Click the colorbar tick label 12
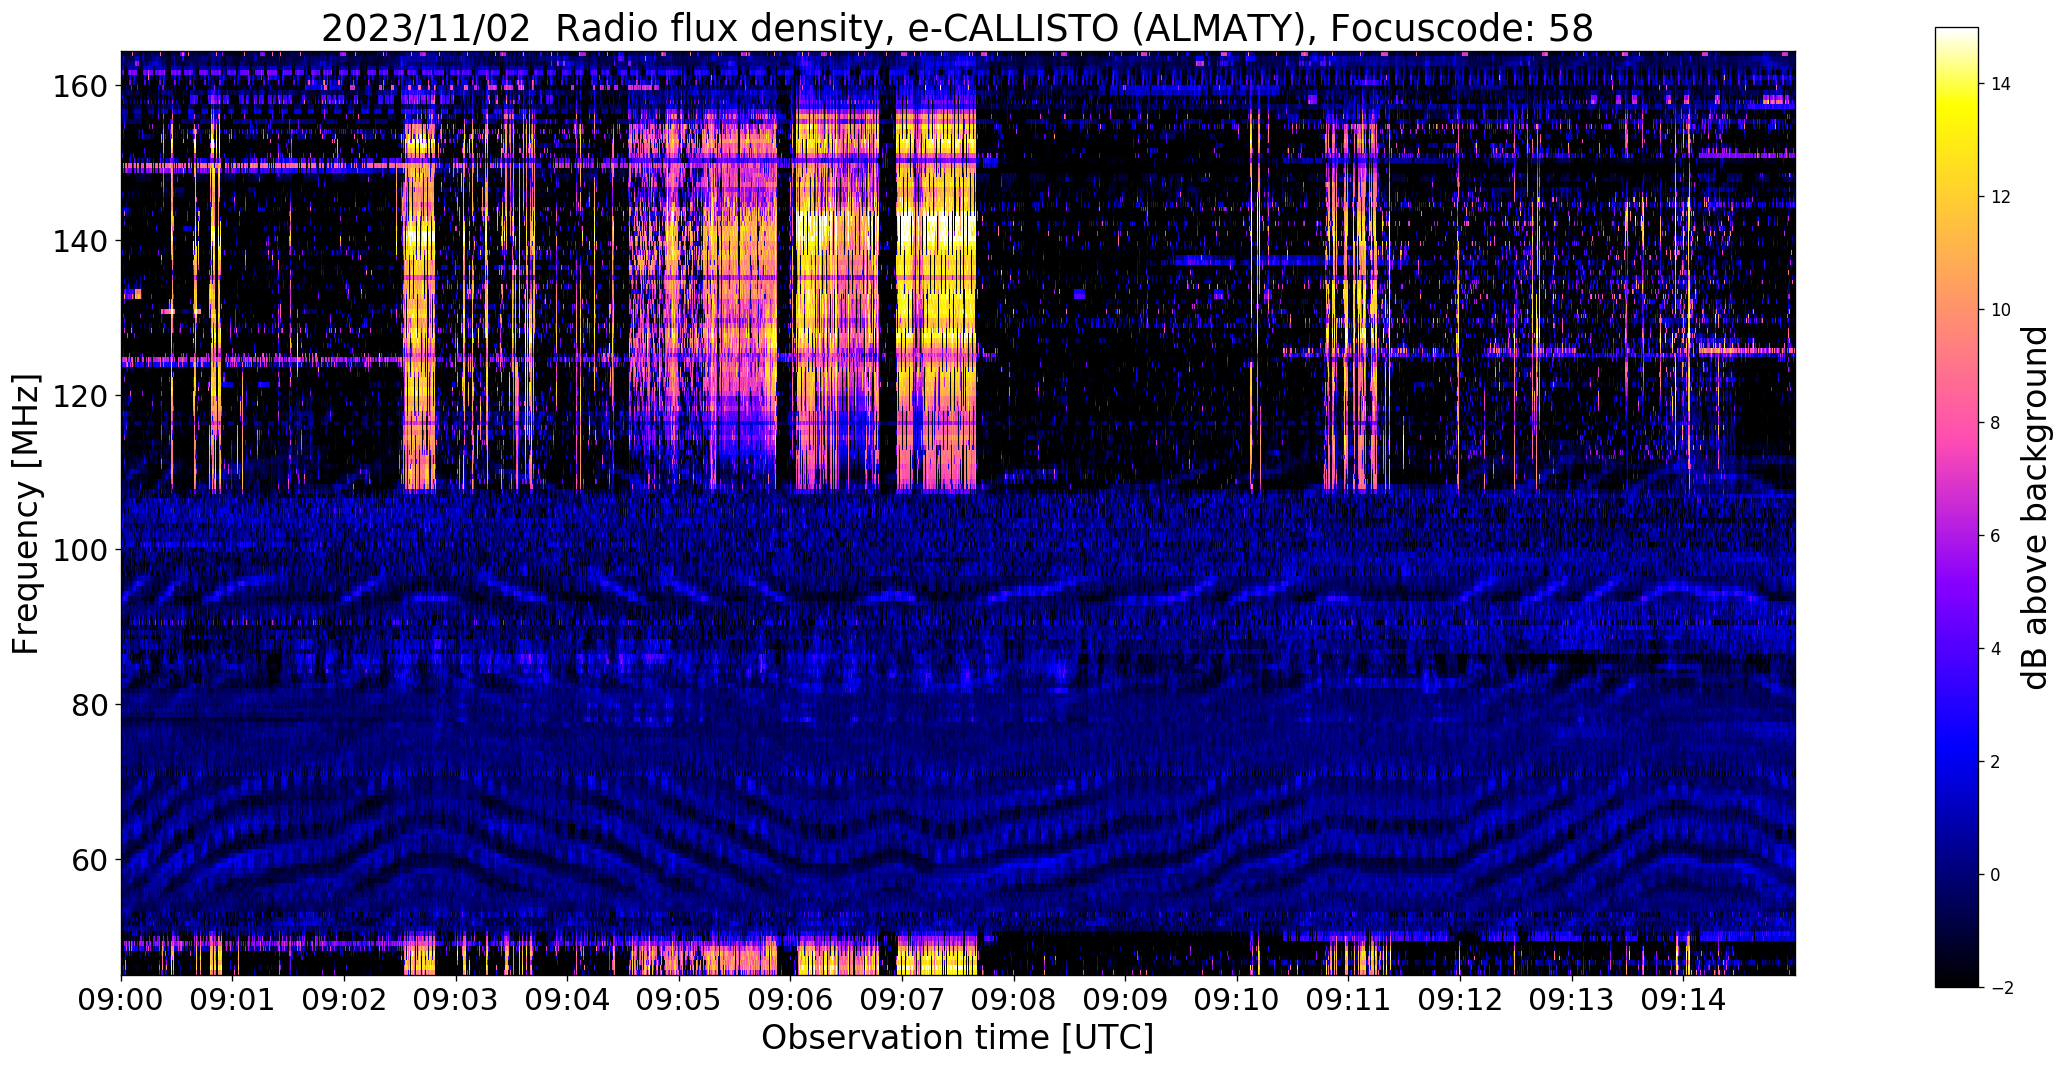Viewport: 2066px width, 1067px height. pyautogui.click(x=2001, y=197)
